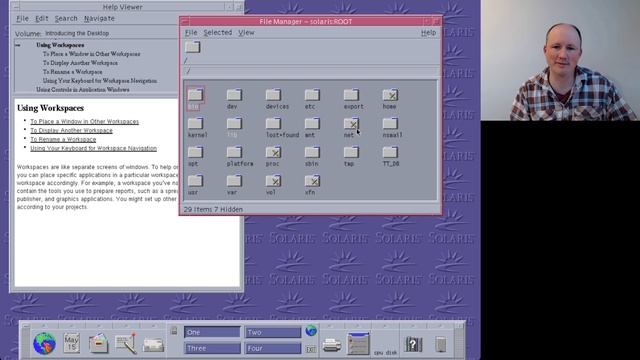The image size is (640, 360).
Task: Expand the subpanel arrow above Mailer
Action: tap(153, 325)
